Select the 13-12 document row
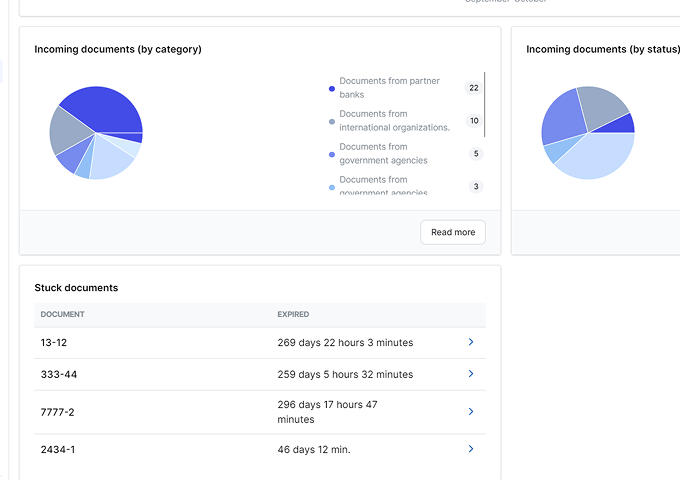This screenshot has width=680, height=480. [x=260, y=343]
